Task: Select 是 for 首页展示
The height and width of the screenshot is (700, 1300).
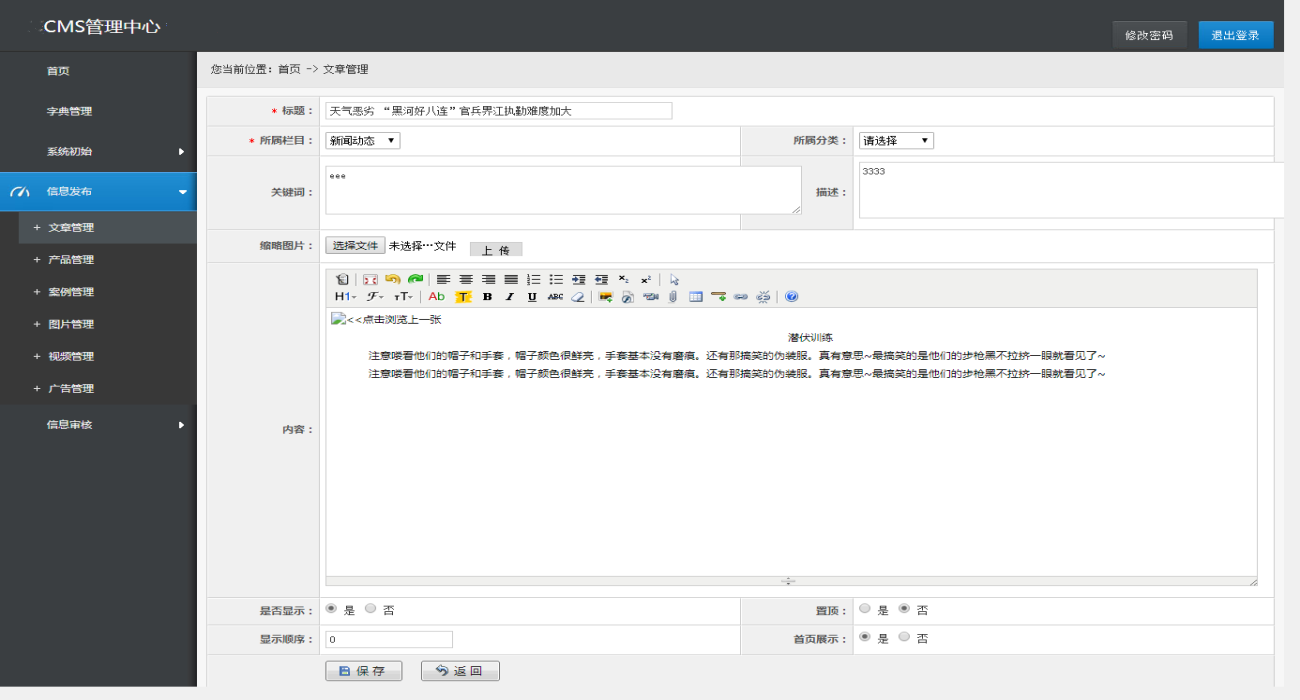Action: (x=864, y=637)
